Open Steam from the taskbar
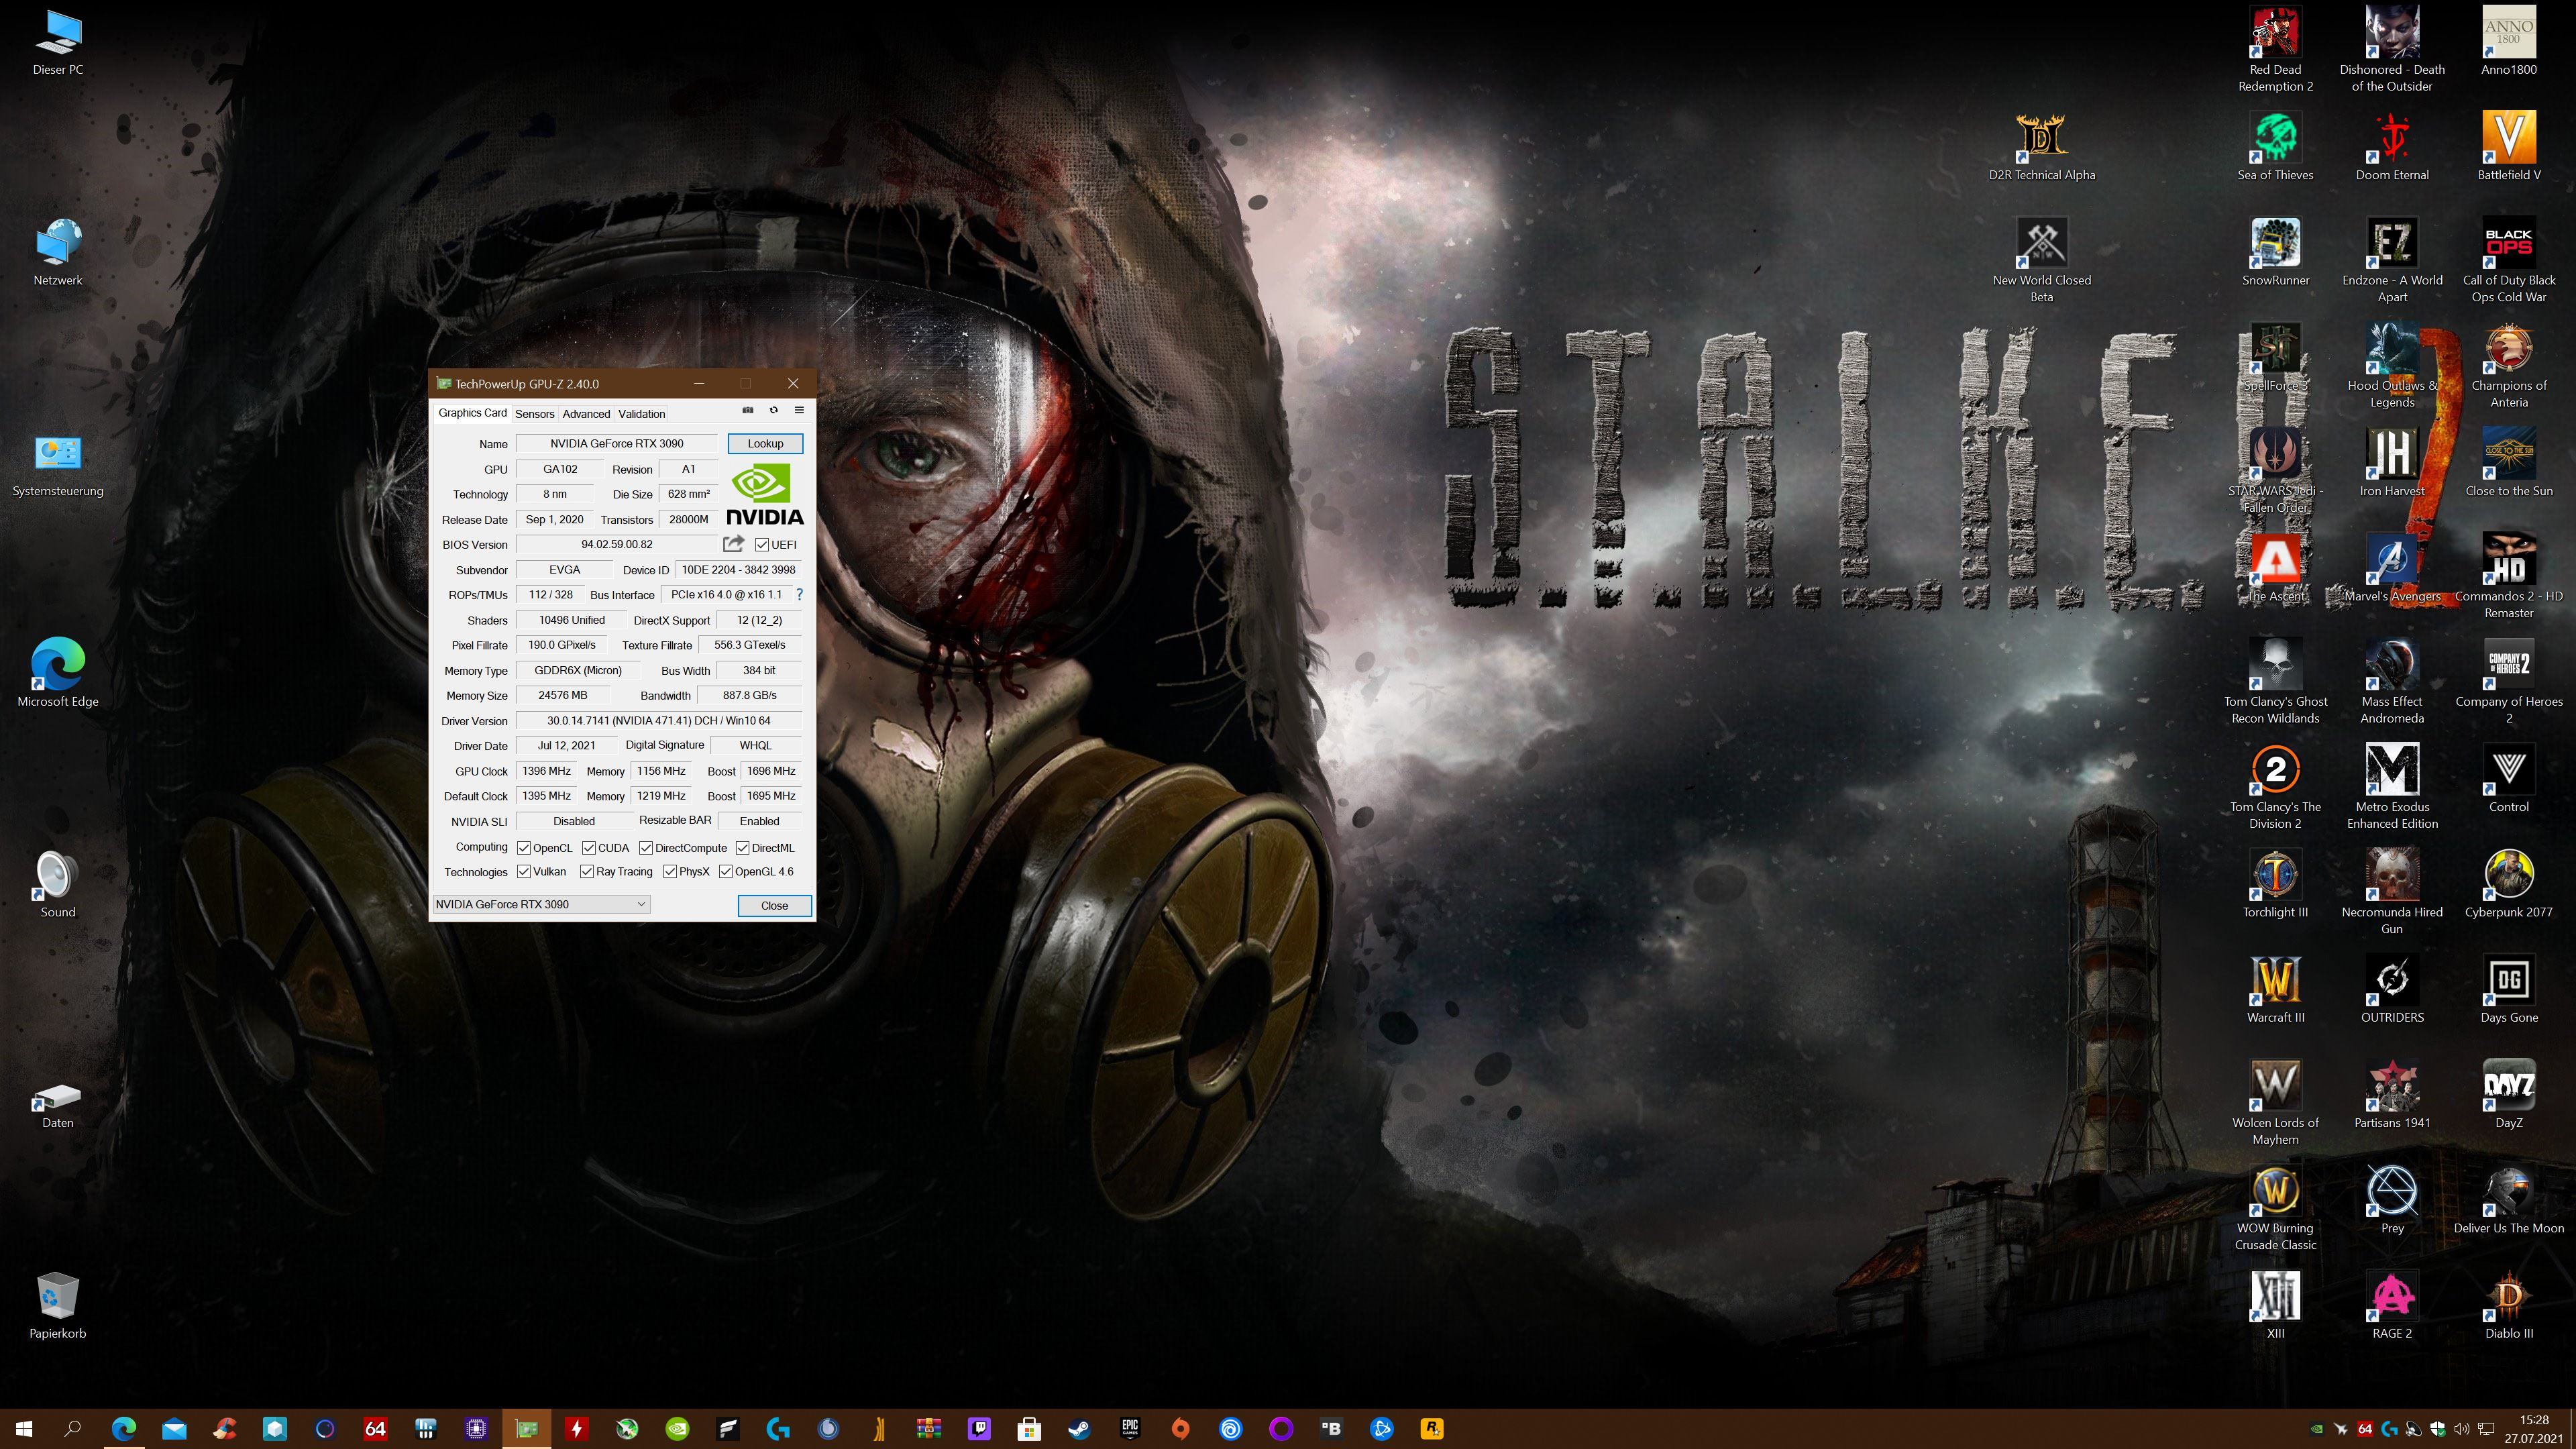 pyautogui.click(x=1079, y=1428)
